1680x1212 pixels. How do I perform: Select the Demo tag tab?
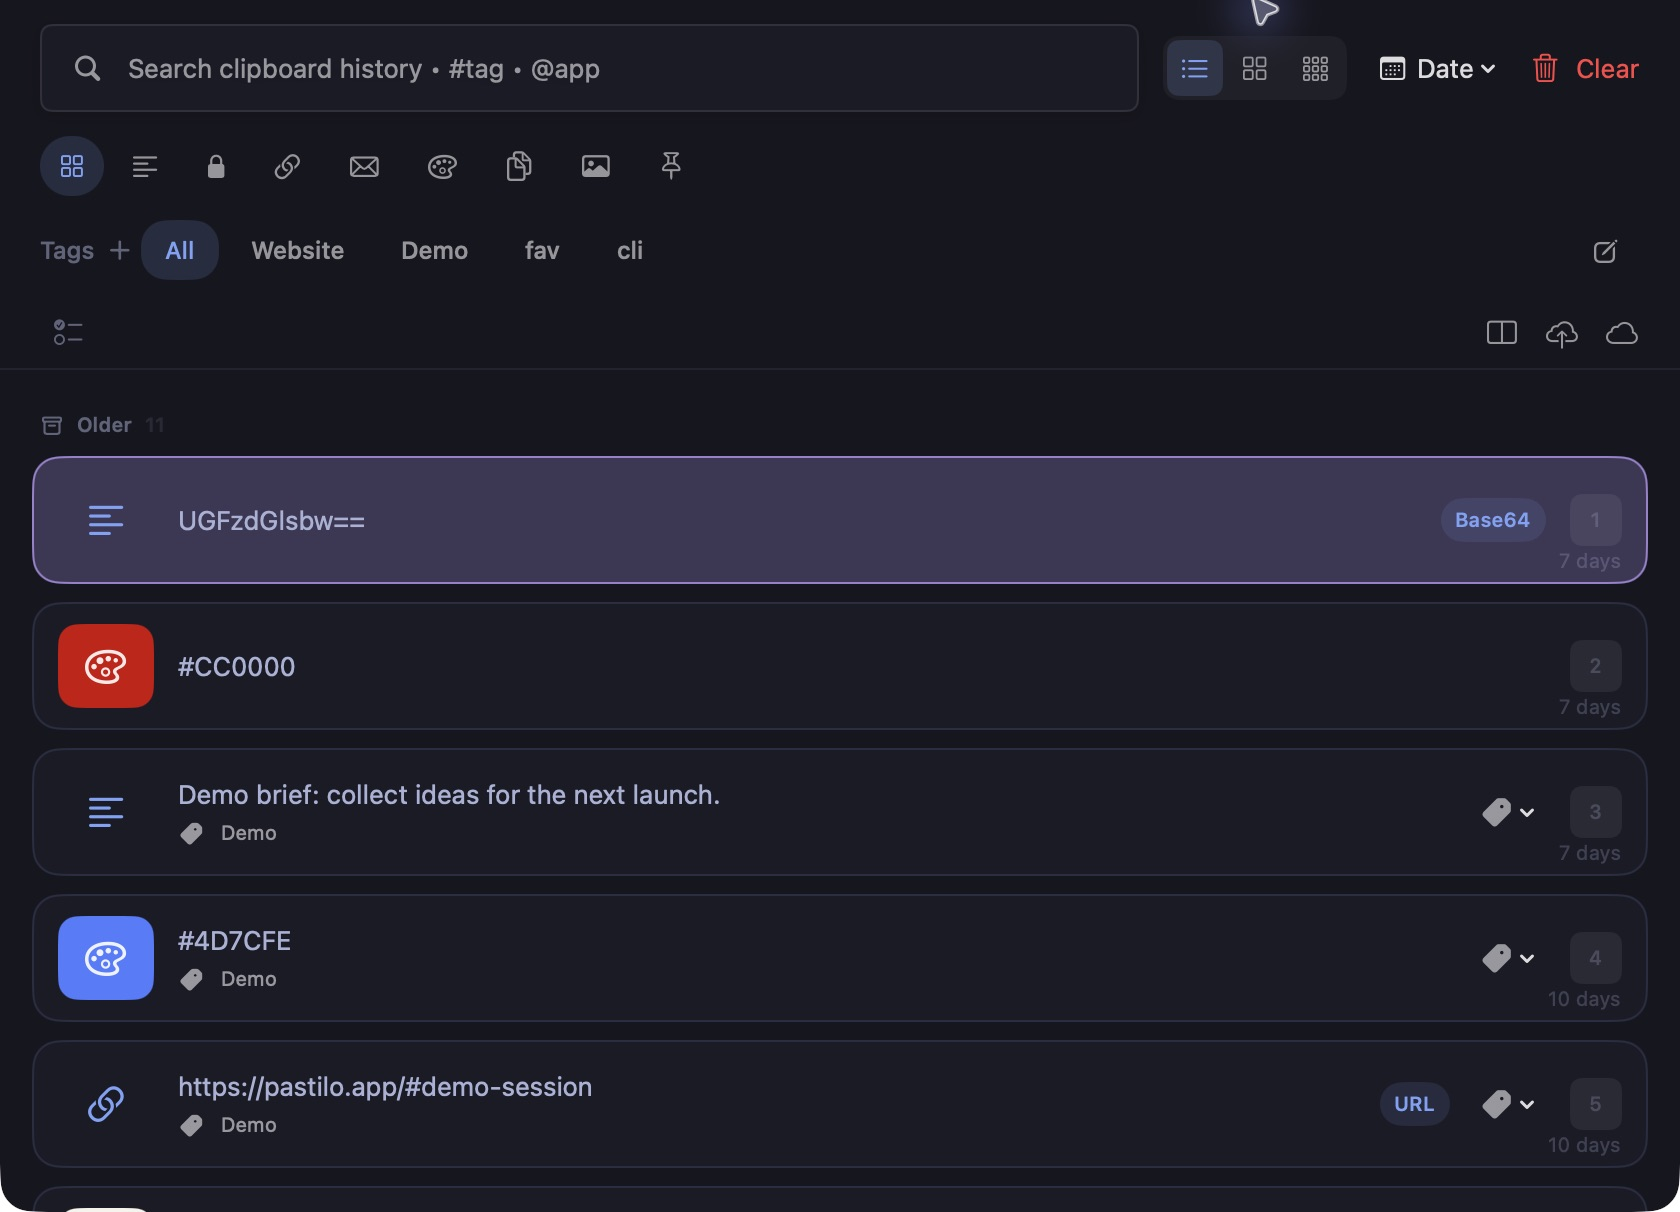pyautogui.click(x=435, y=250)
